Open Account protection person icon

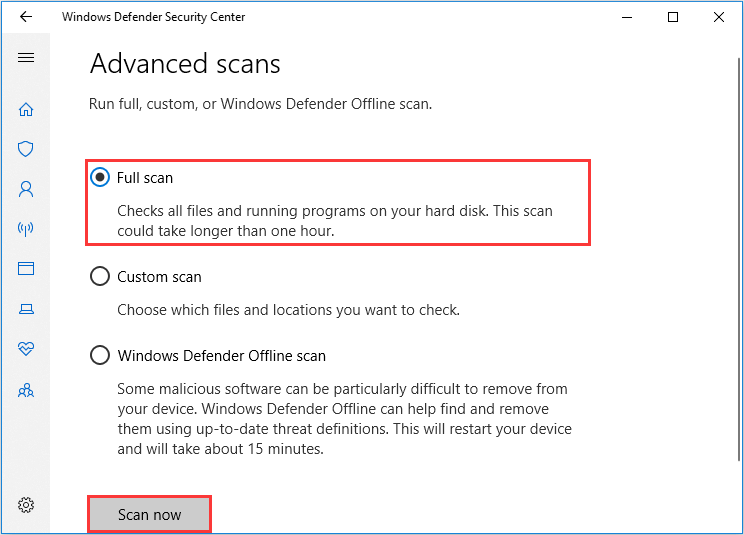click(x=26, y=189)
